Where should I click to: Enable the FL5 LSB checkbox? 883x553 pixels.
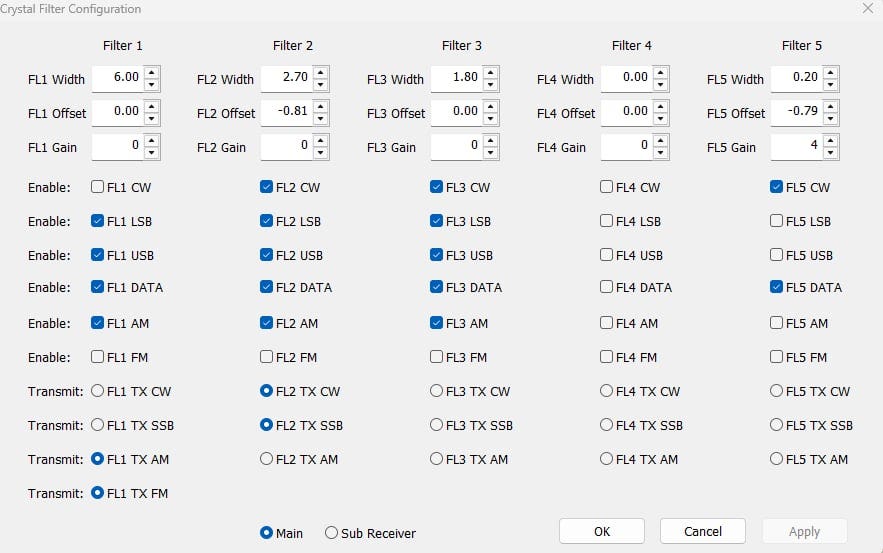777,221
